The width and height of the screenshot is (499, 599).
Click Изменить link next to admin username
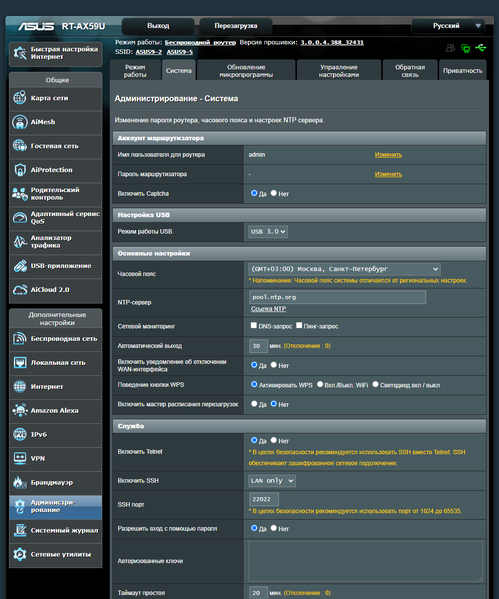388,155
